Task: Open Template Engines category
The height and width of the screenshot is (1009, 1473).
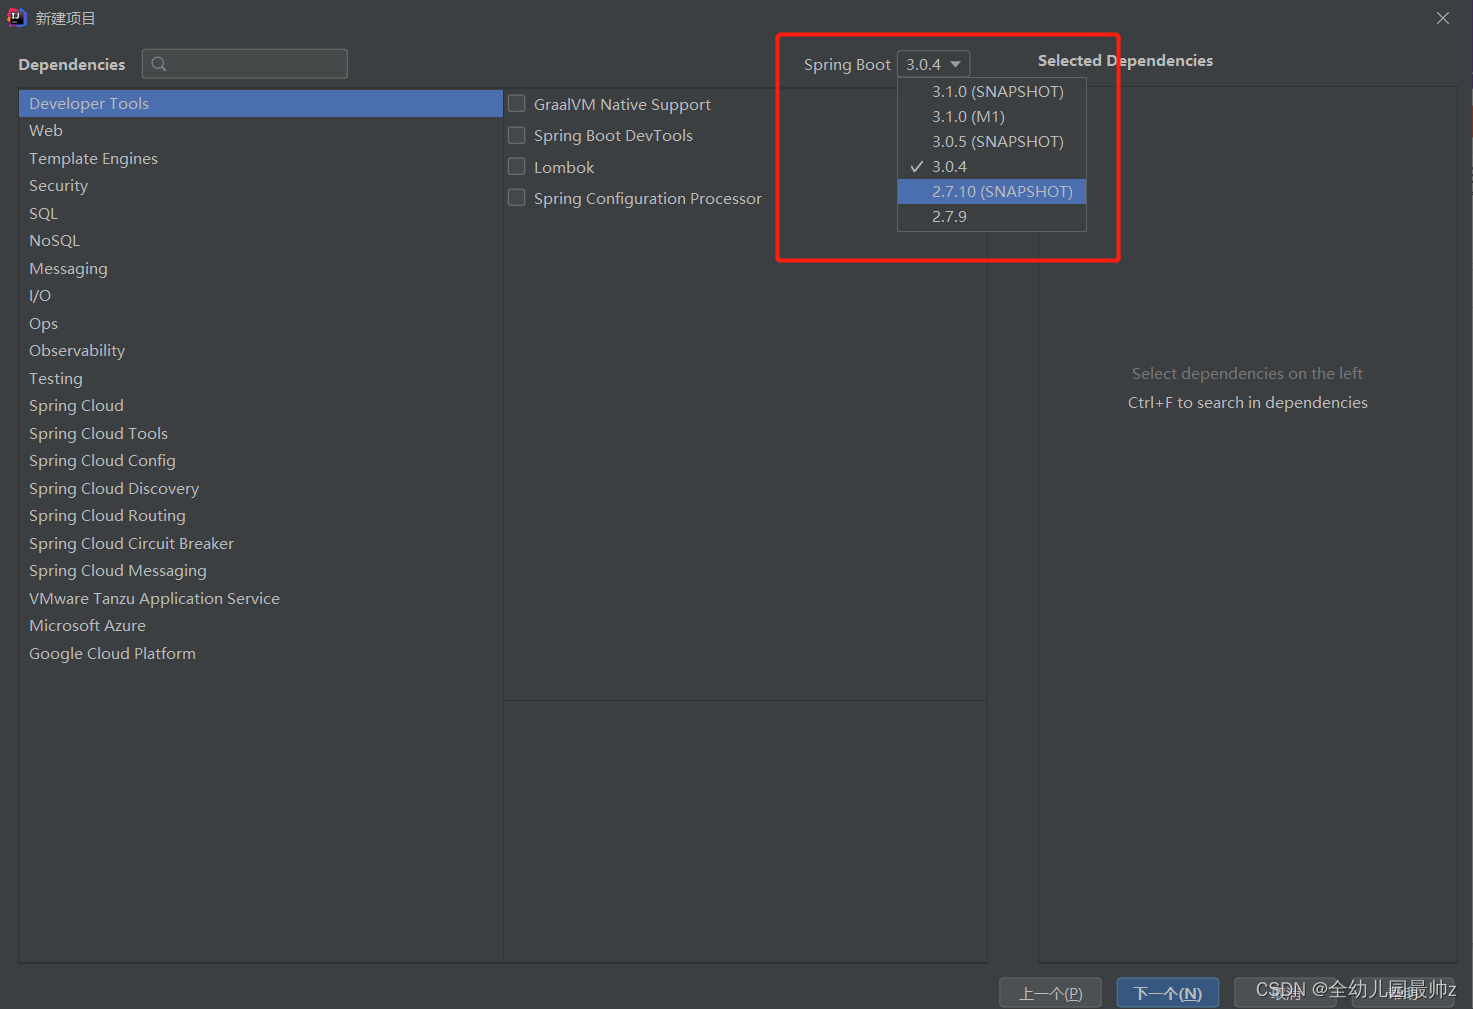Action: point(261,158)
